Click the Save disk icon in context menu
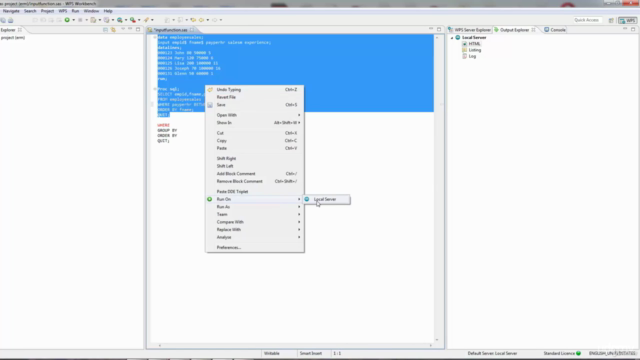The width and height of the screenshot is (640, 360). (x=210, y=105)
